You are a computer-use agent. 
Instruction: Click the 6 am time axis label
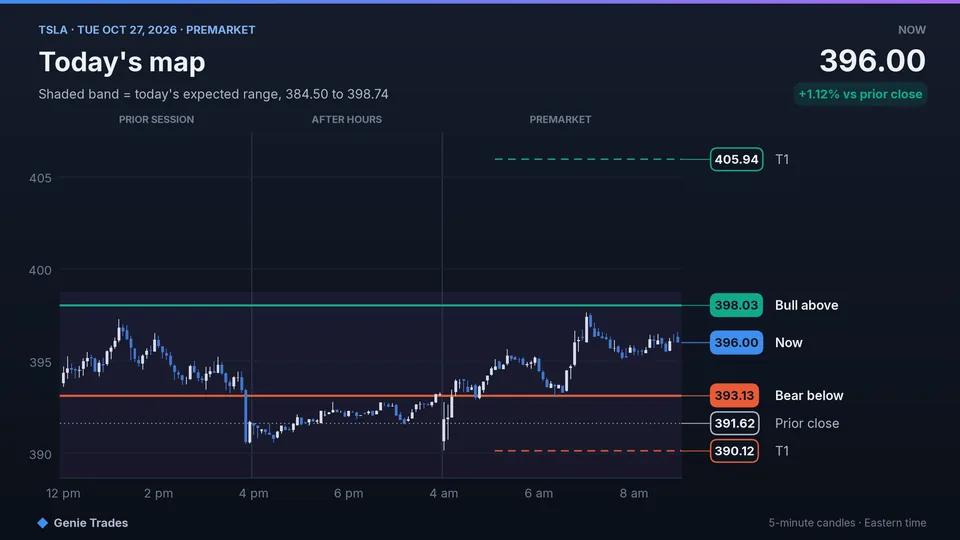[x=539, y=493]
